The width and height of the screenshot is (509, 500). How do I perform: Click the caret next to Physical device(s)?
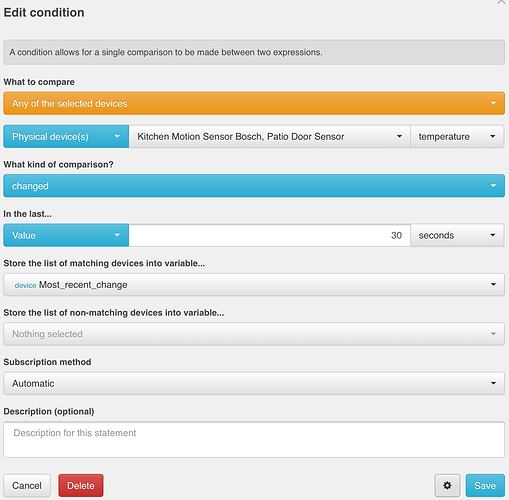tap(117, 136)
